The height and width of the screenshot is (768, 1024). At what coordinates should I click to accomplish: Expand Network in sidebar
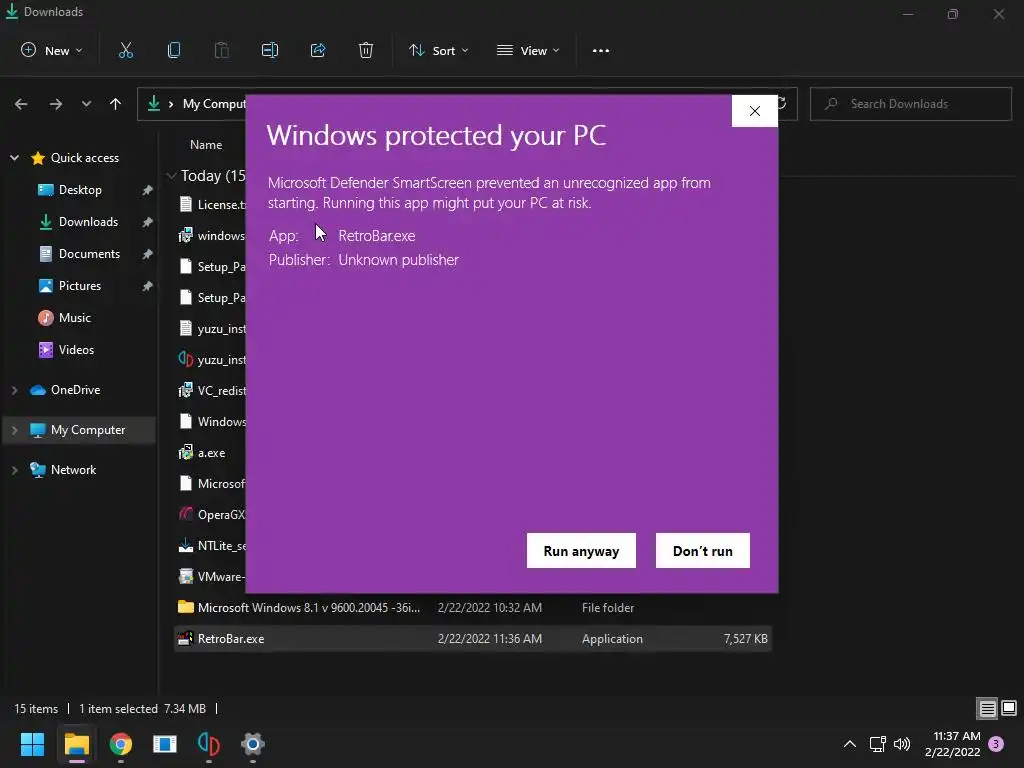pos(14,470)
